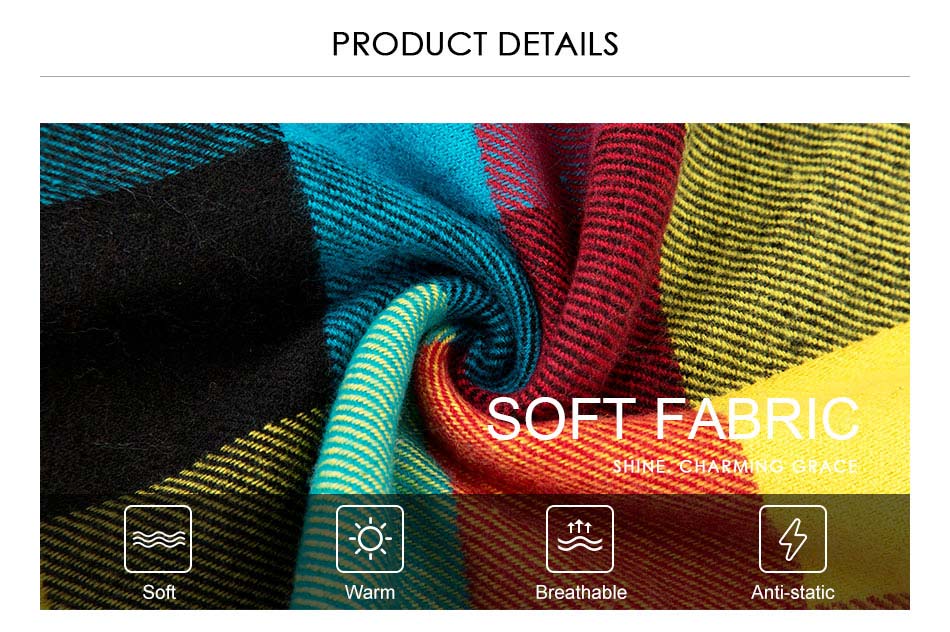
Task: Click the 'Warm' label text
Action: tap(370, 592)
